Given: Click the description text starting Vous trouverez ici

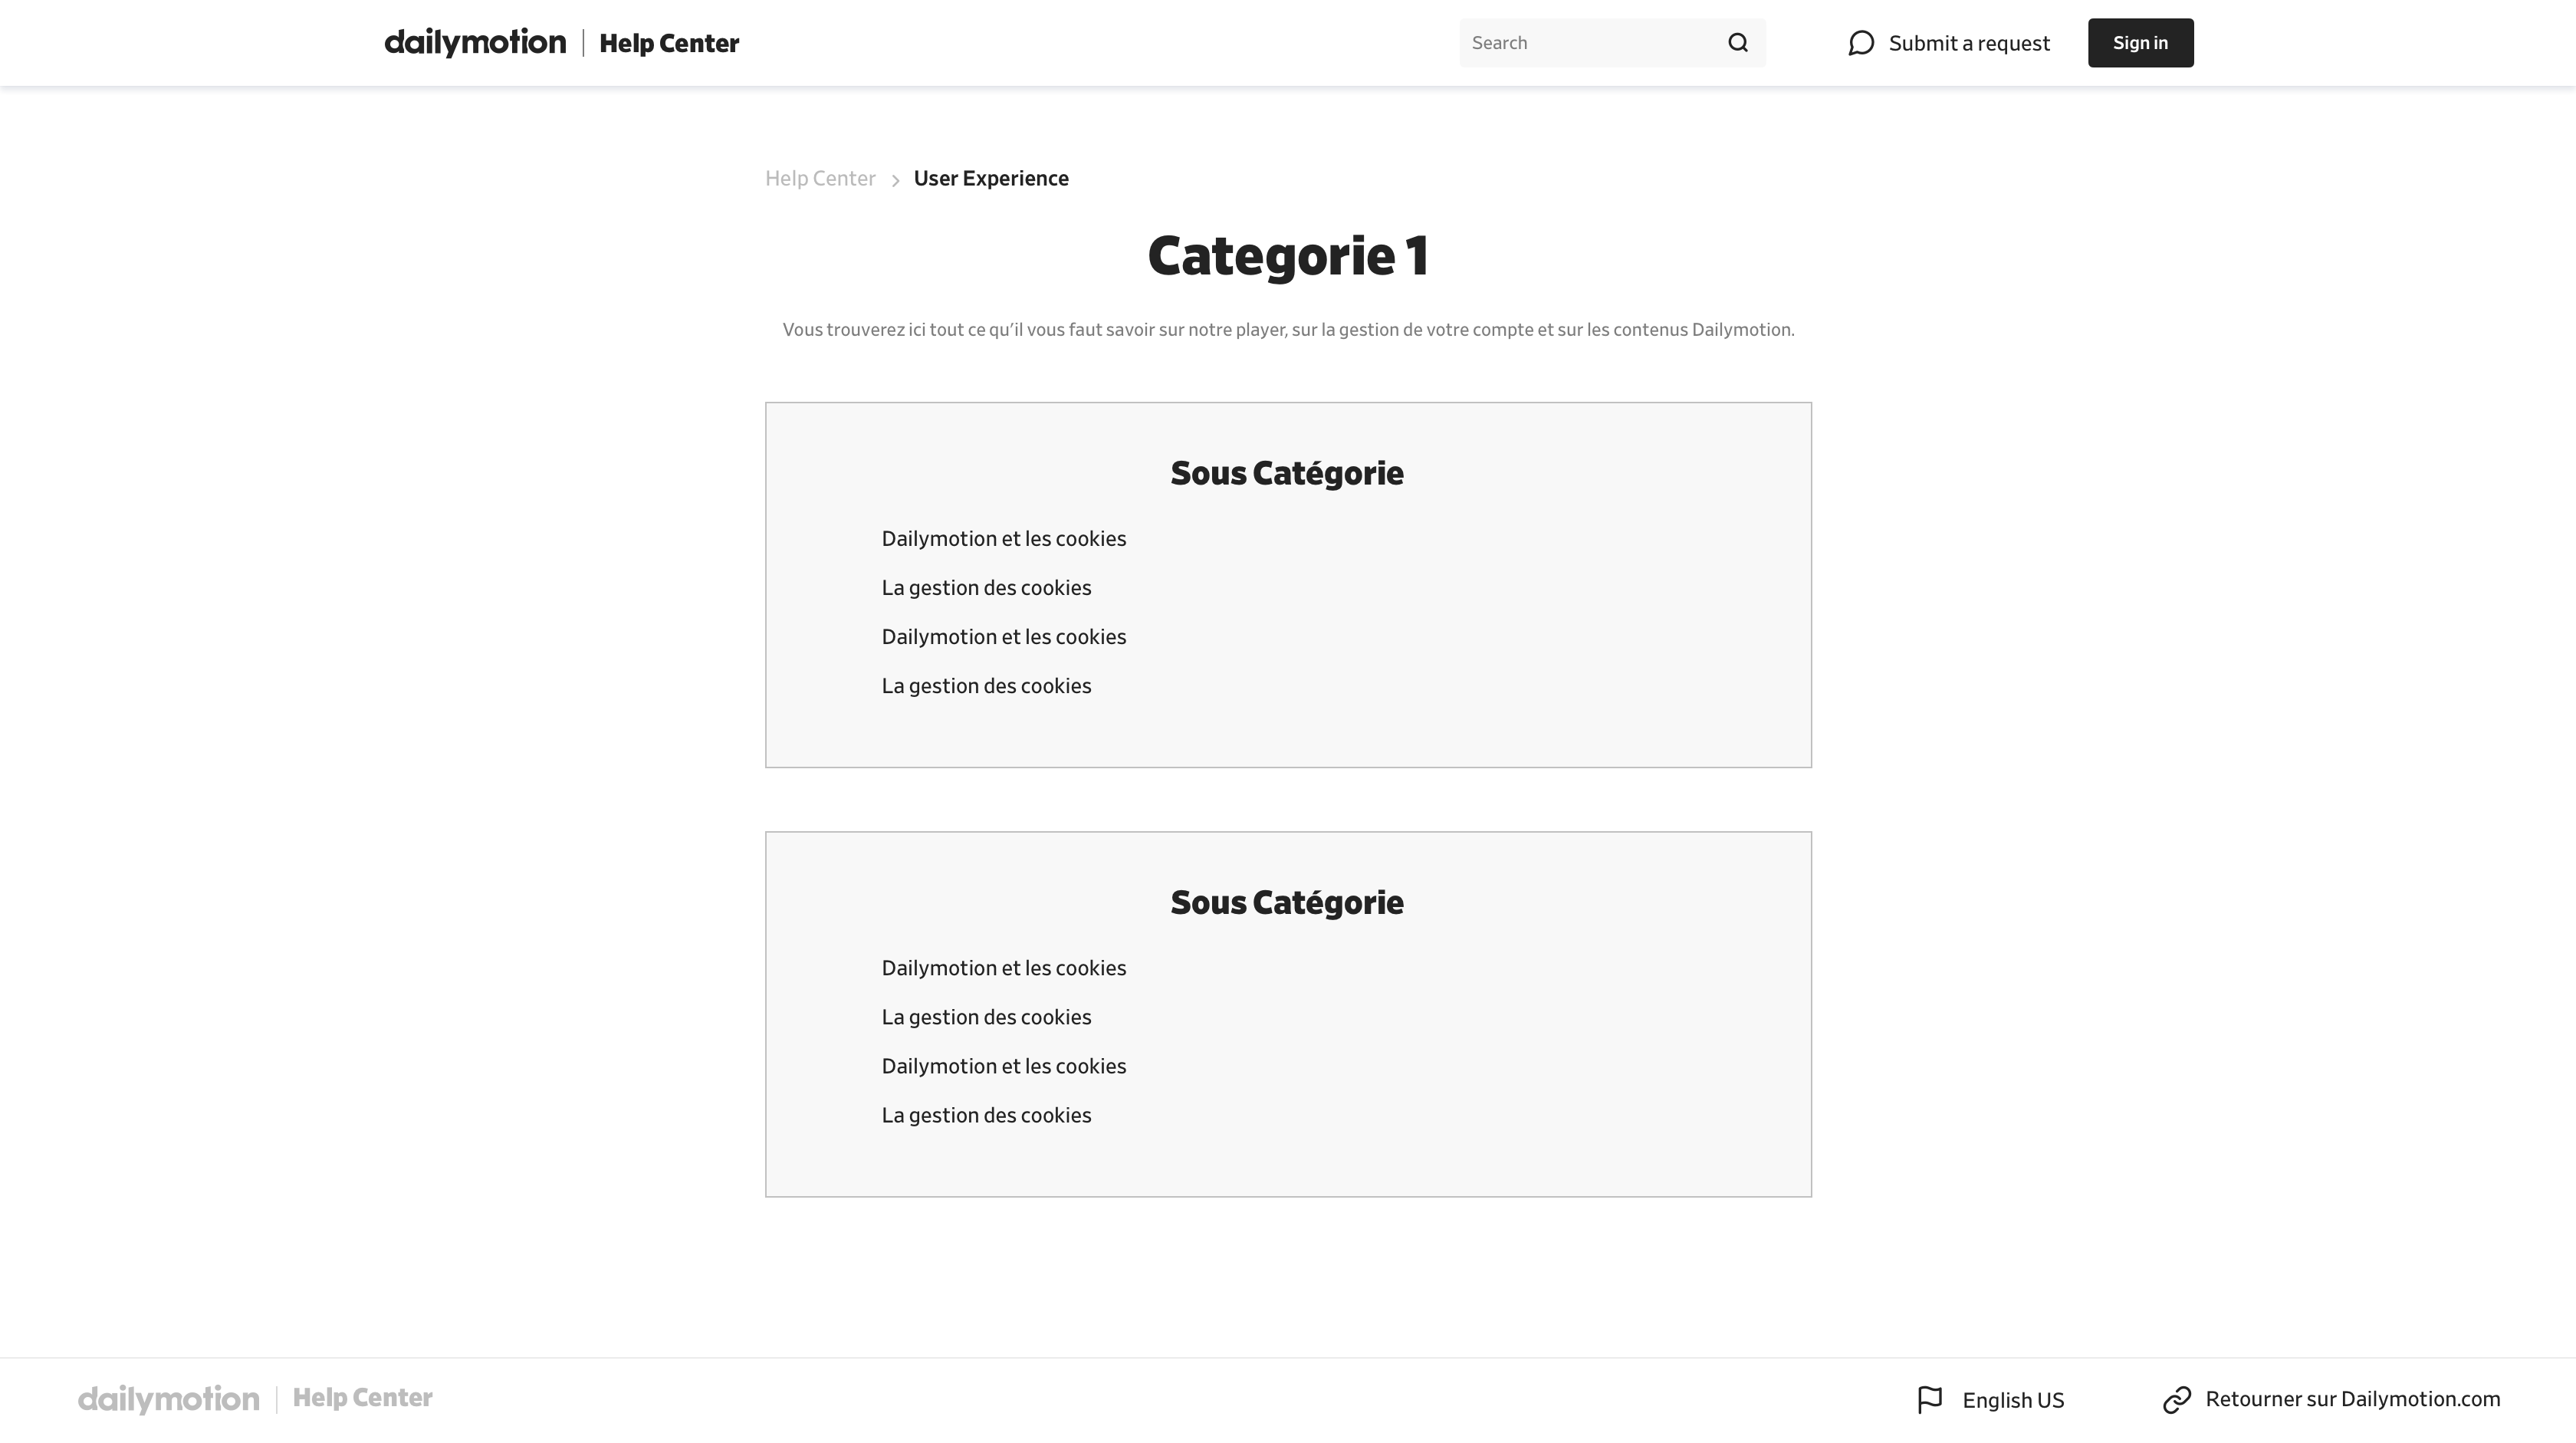Looking at the screenshot, I should [x=1288, y=330].
